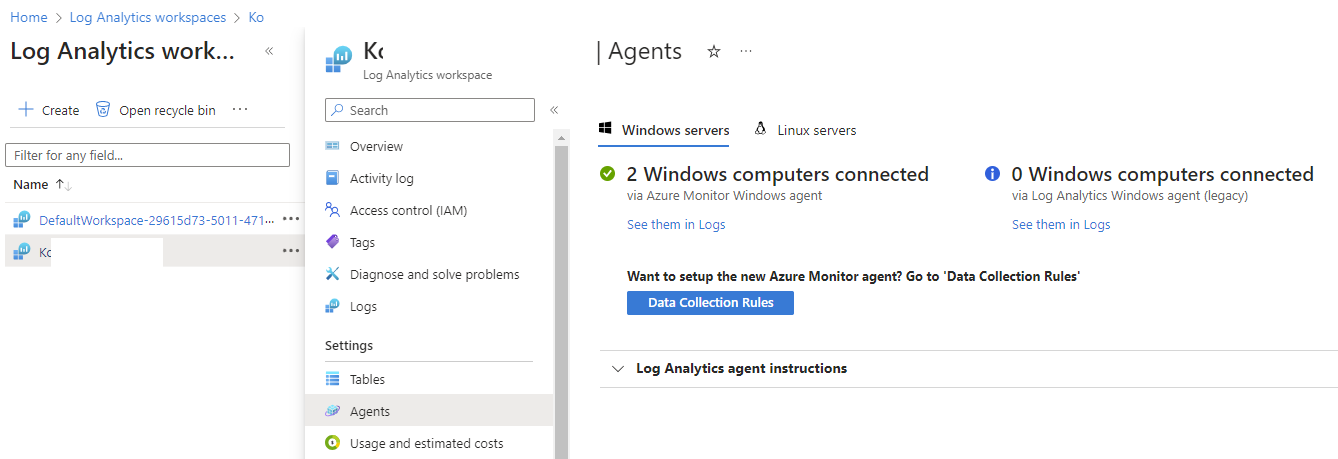
Task: Click the Logs menu icon
Action: click(x=332, y=306)
